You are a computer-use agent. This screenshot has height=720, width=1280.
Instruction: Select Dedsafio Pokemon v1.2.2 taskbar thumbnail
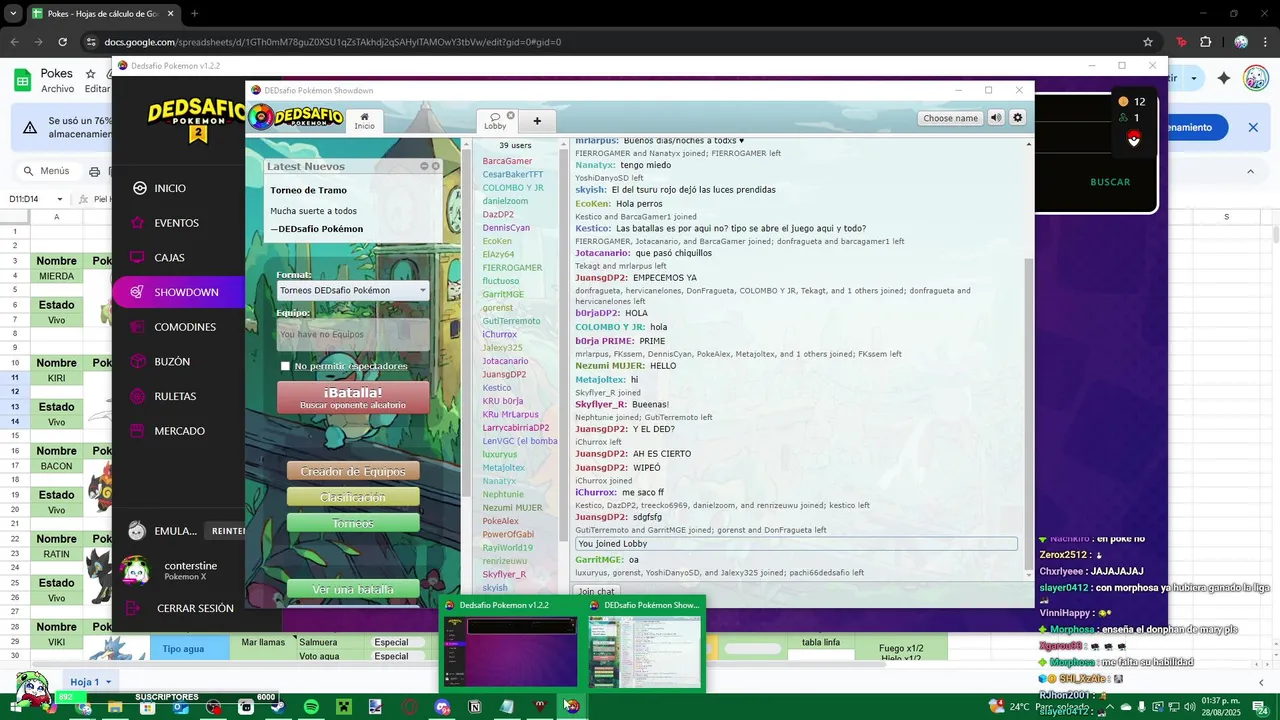pos(510,644)
